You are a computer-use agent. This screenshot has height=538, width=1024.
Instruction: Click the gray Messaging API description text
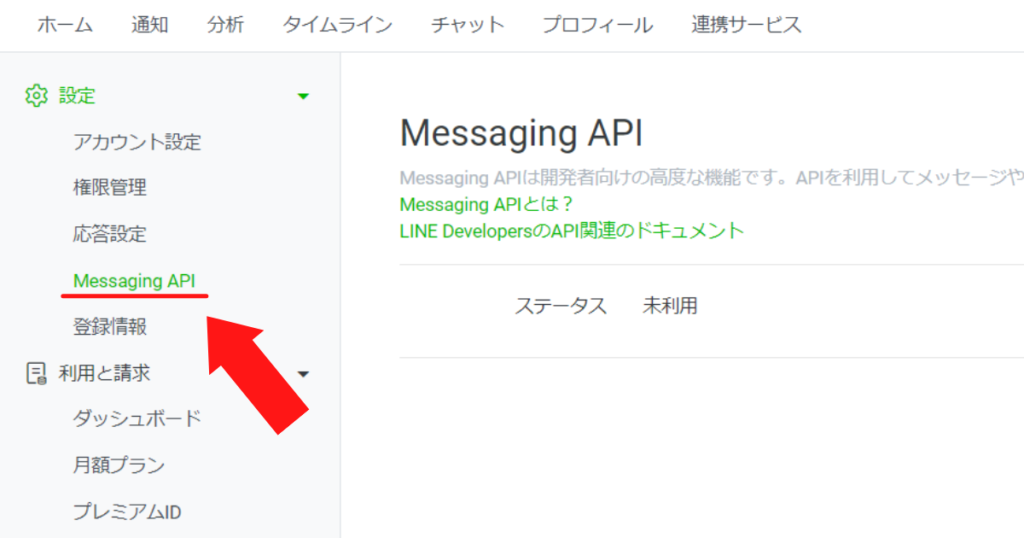coord(712,178)
